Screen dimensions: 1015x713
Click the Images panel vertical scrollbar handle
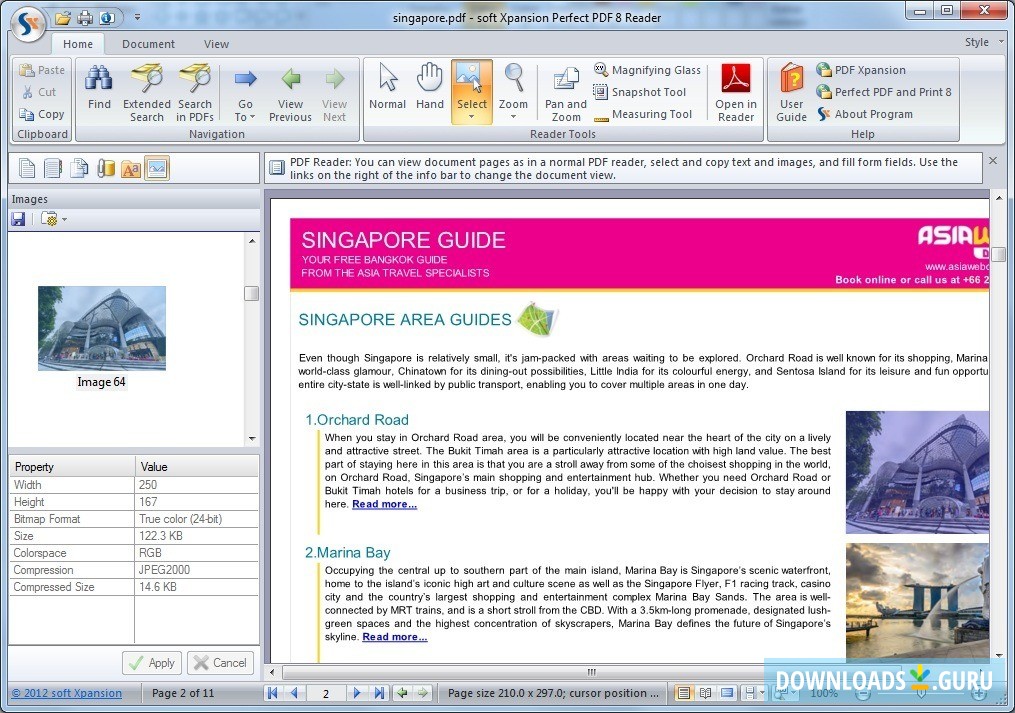(252, 293)
